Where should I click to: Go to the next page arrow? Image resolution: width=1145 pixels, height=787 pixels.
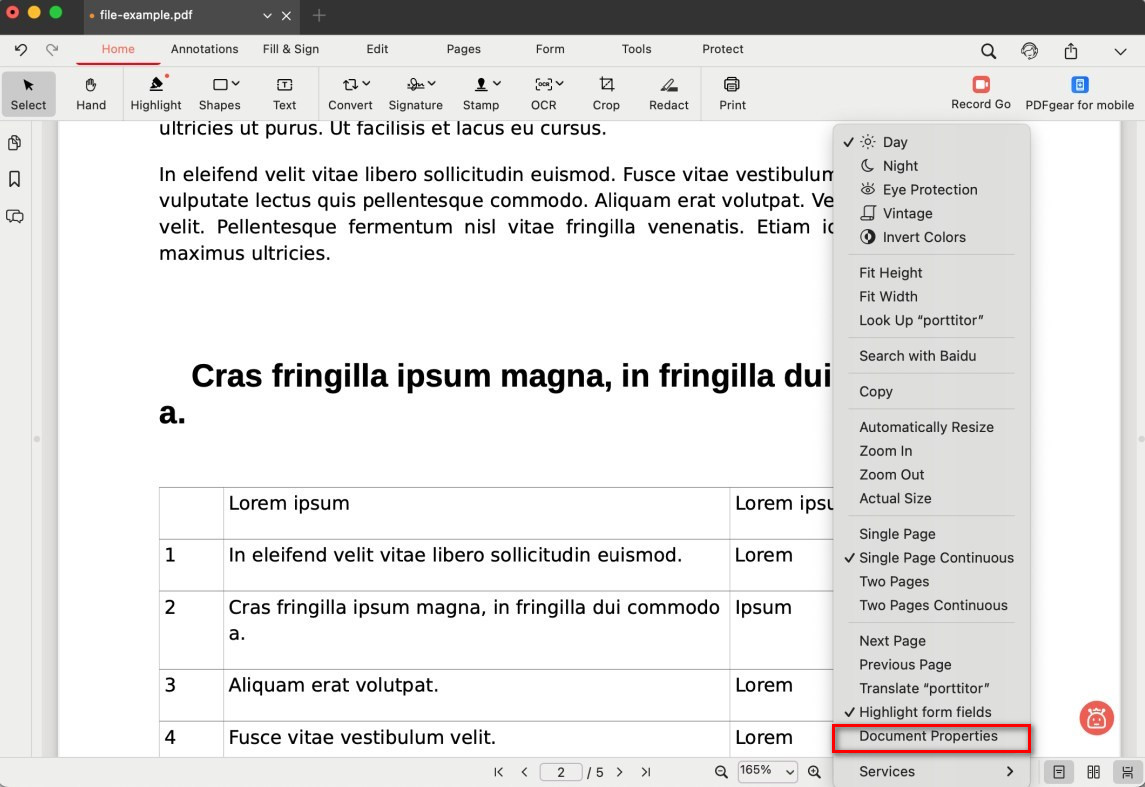tap(620, 772)
